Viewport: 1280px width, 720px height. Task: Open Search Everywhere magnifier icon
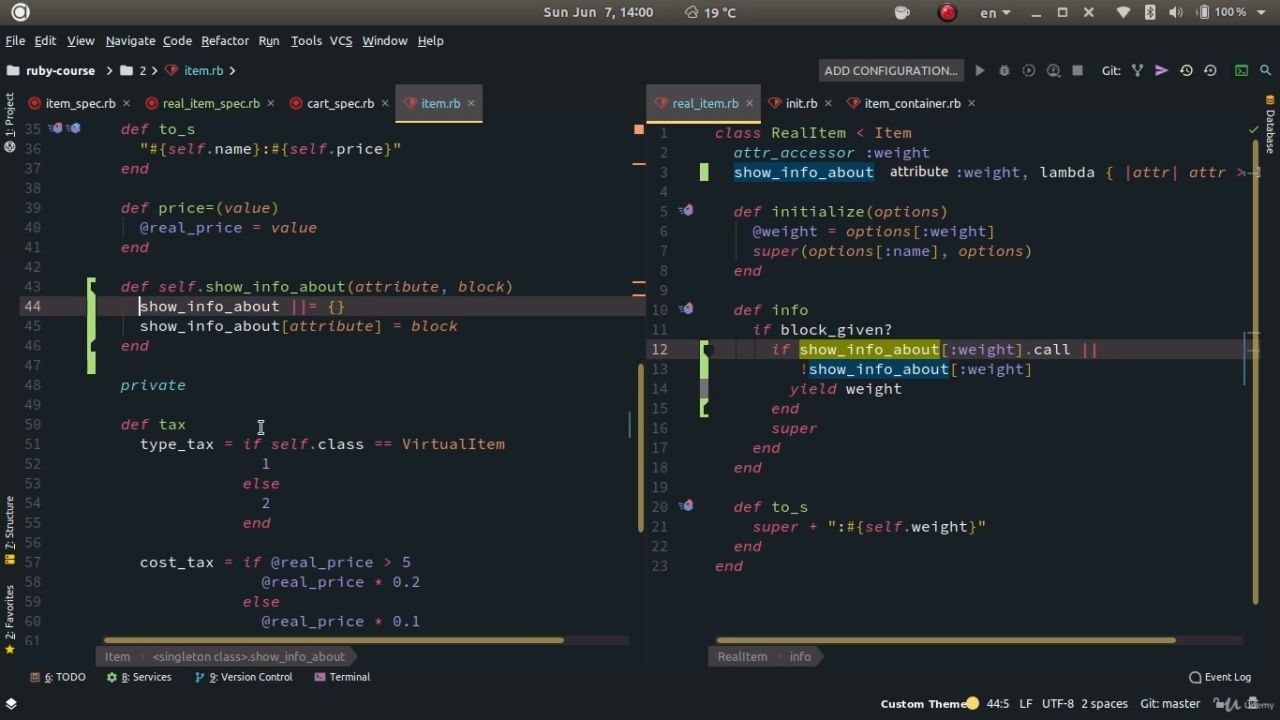[x=1265, y=71]
